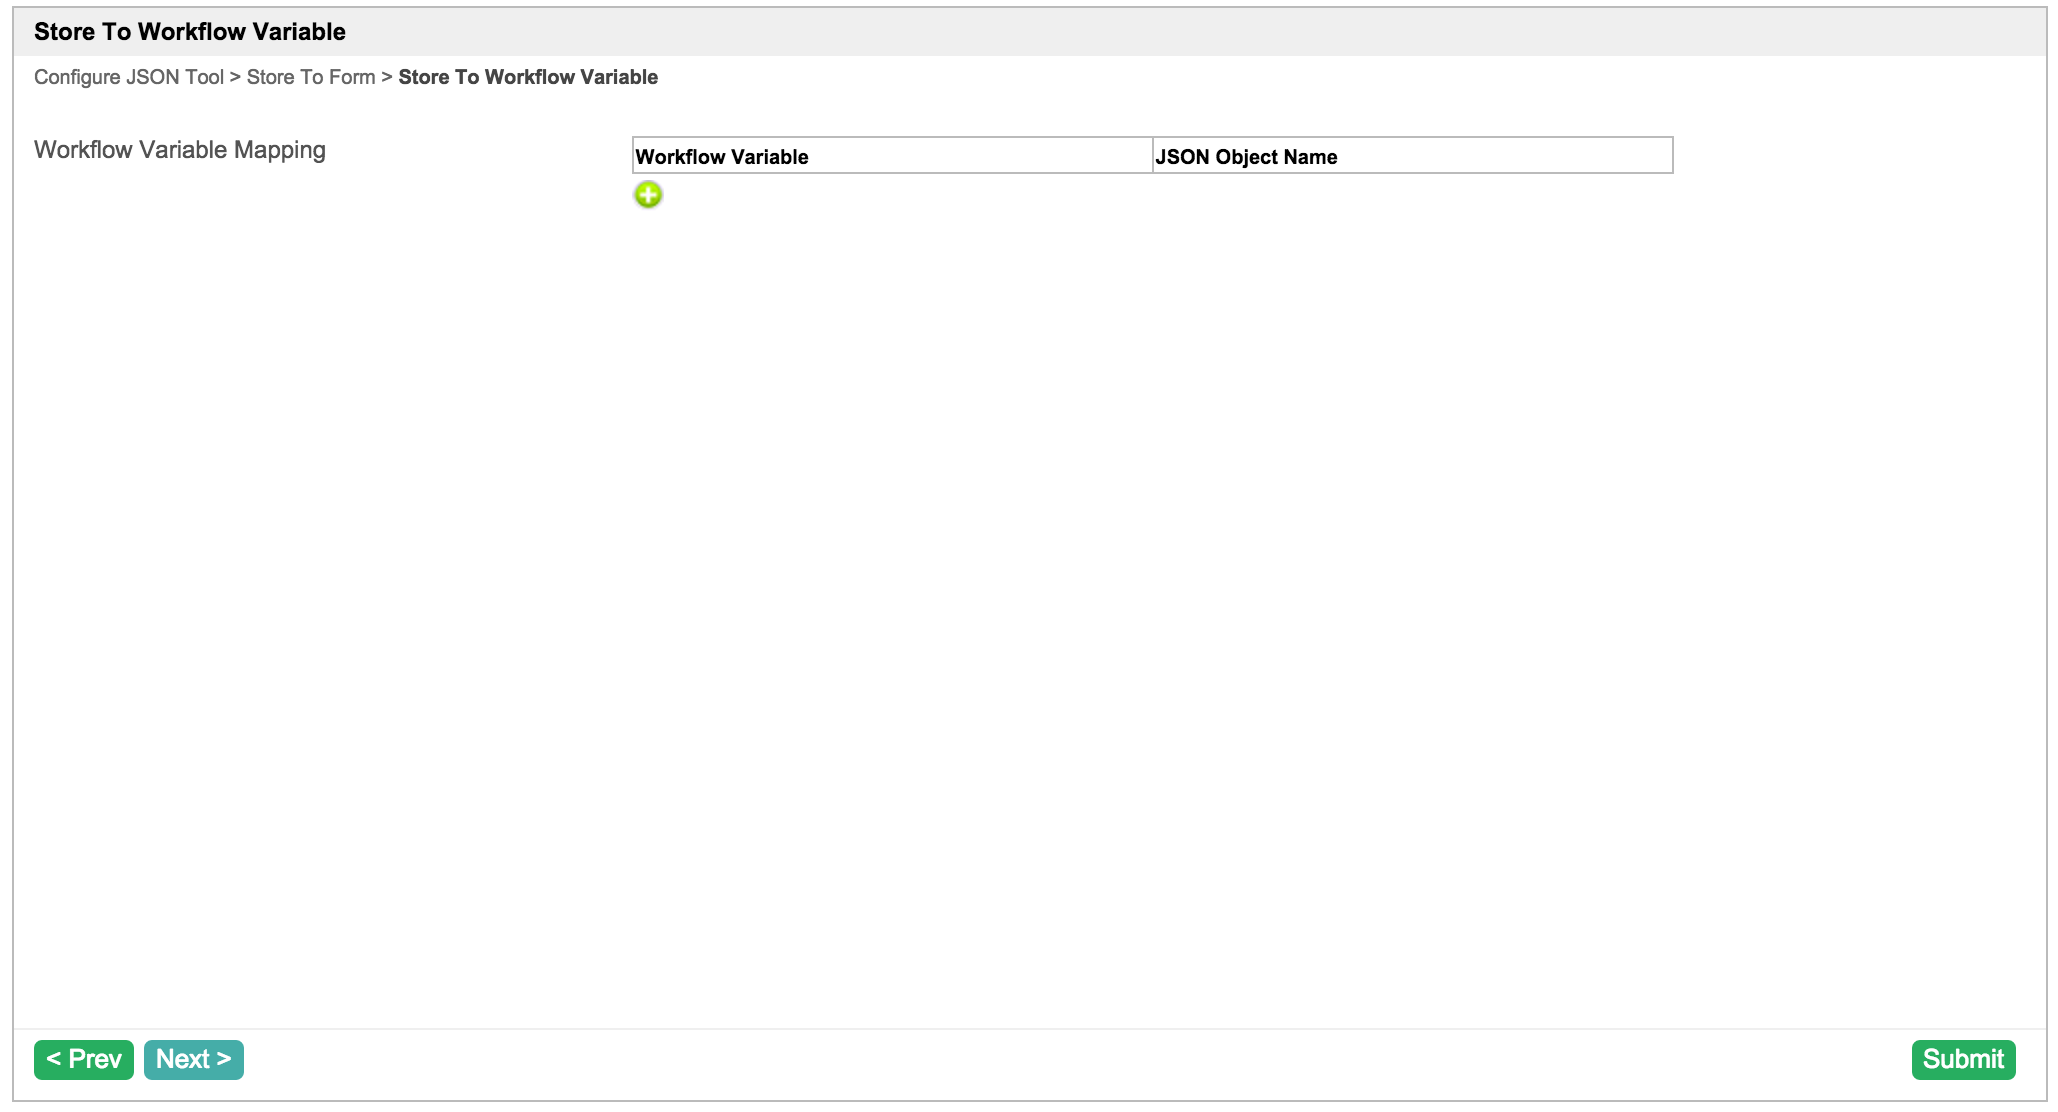Click the Workflow Variable column header
Screen dimensions: 2058x1112
722,157
